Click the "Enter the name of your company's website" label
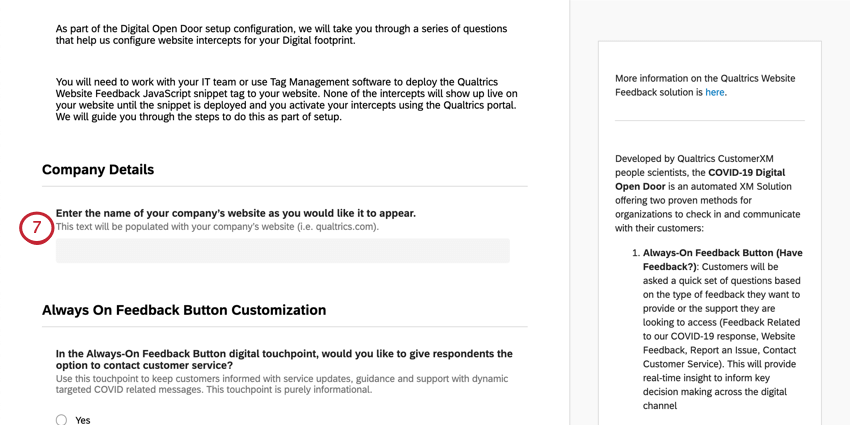 point(236,213)
